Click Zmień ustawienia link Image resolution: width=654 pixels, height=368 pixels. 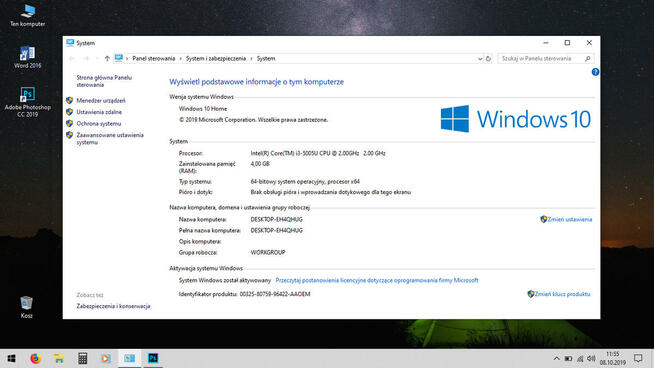(x=569, y=219)
